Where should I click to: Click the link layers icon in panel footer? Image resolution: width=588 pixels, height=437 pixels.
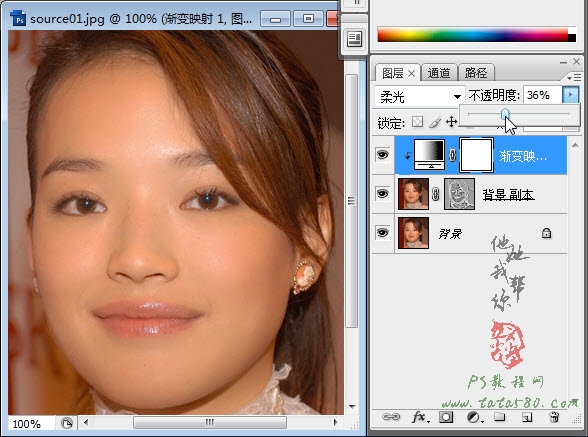point(391,417)
